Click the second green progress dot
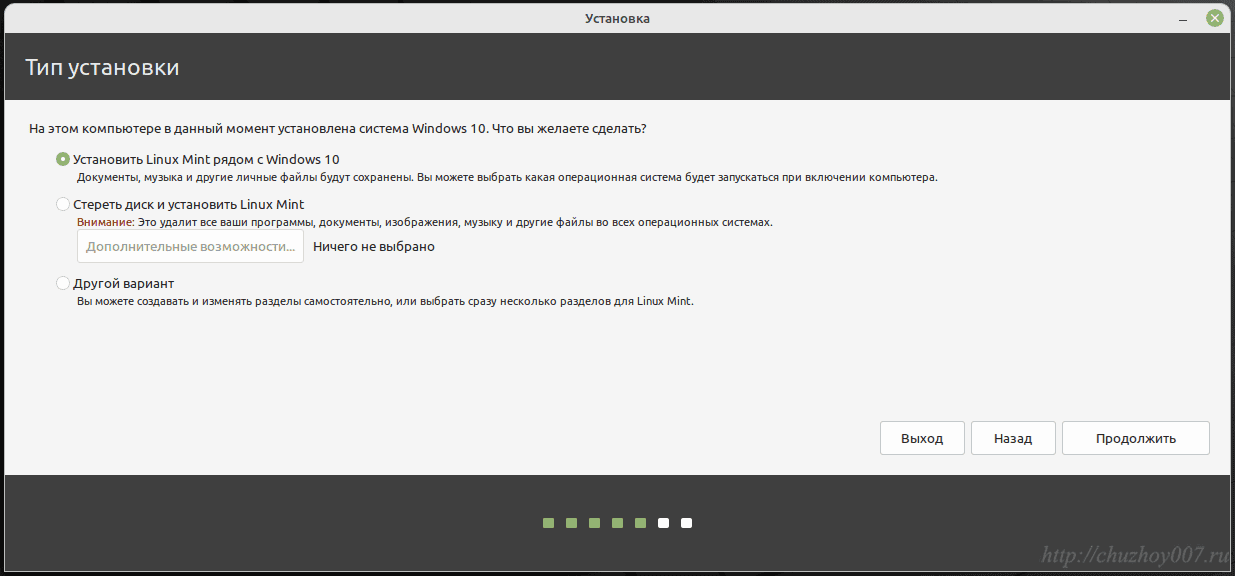The height and width of the screenshot is (576, 1235). [x=571, y=523]
